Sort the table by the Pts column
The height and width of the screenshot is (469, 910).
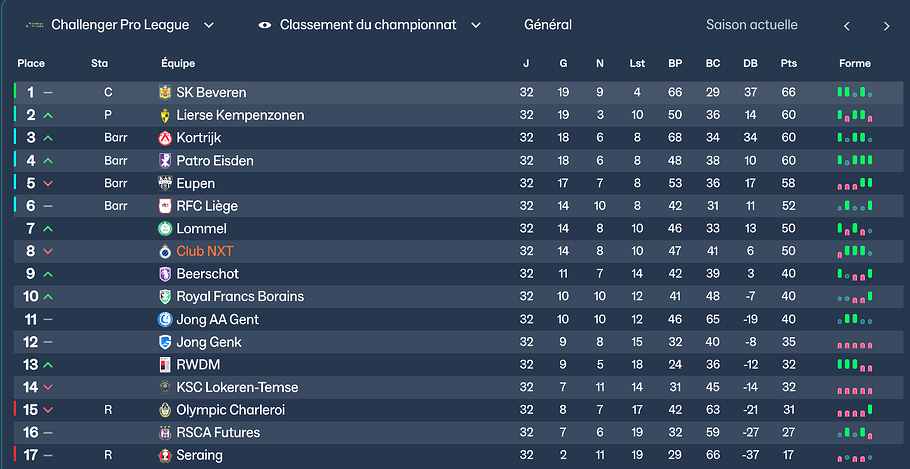(789, 64)
